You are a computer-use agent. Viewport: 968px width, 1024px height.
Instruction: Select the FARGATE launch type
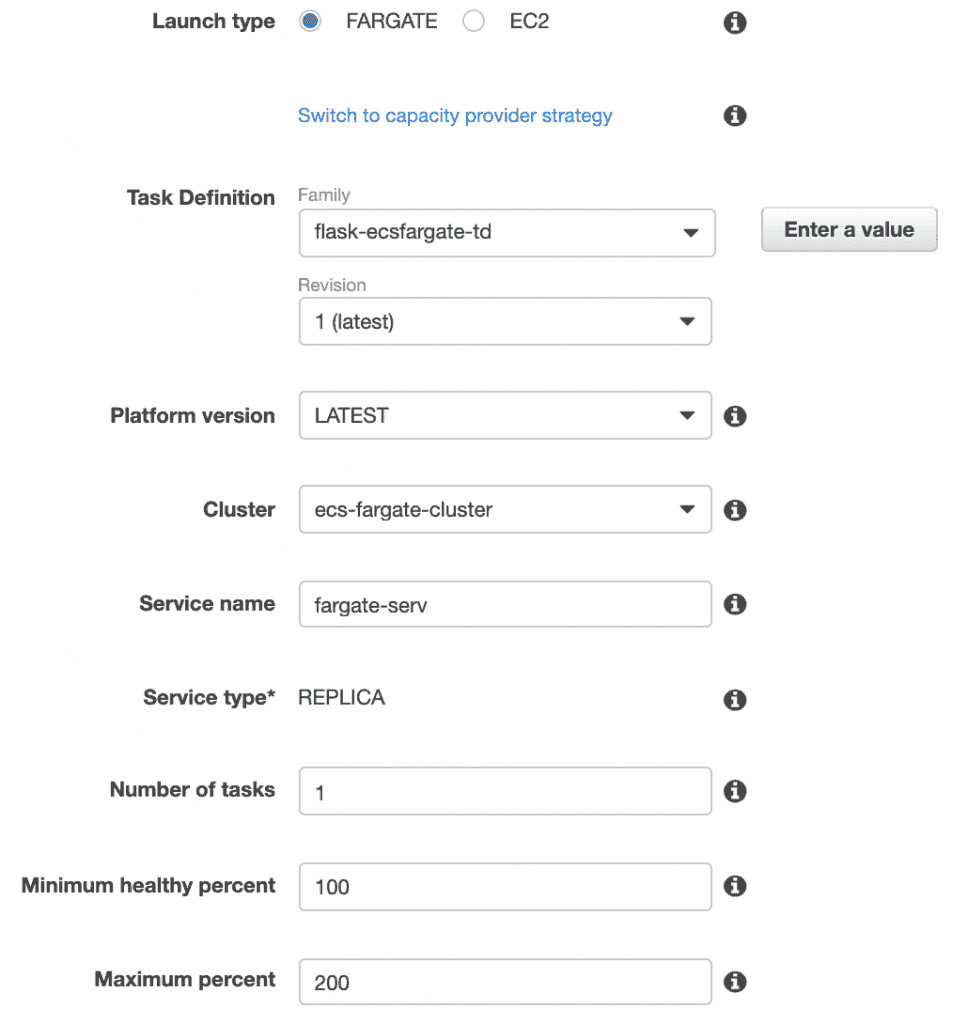pos(310,22)
